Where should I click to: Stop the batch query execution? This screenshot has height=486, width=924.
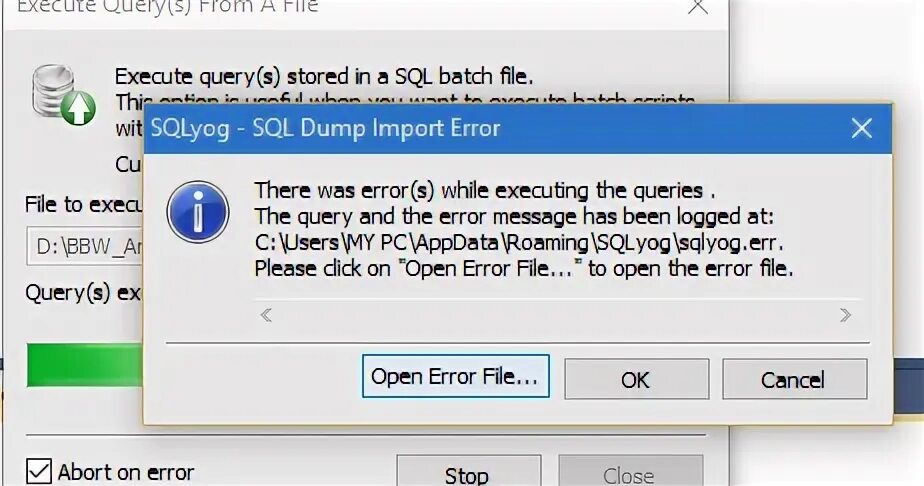pos(468,471)
